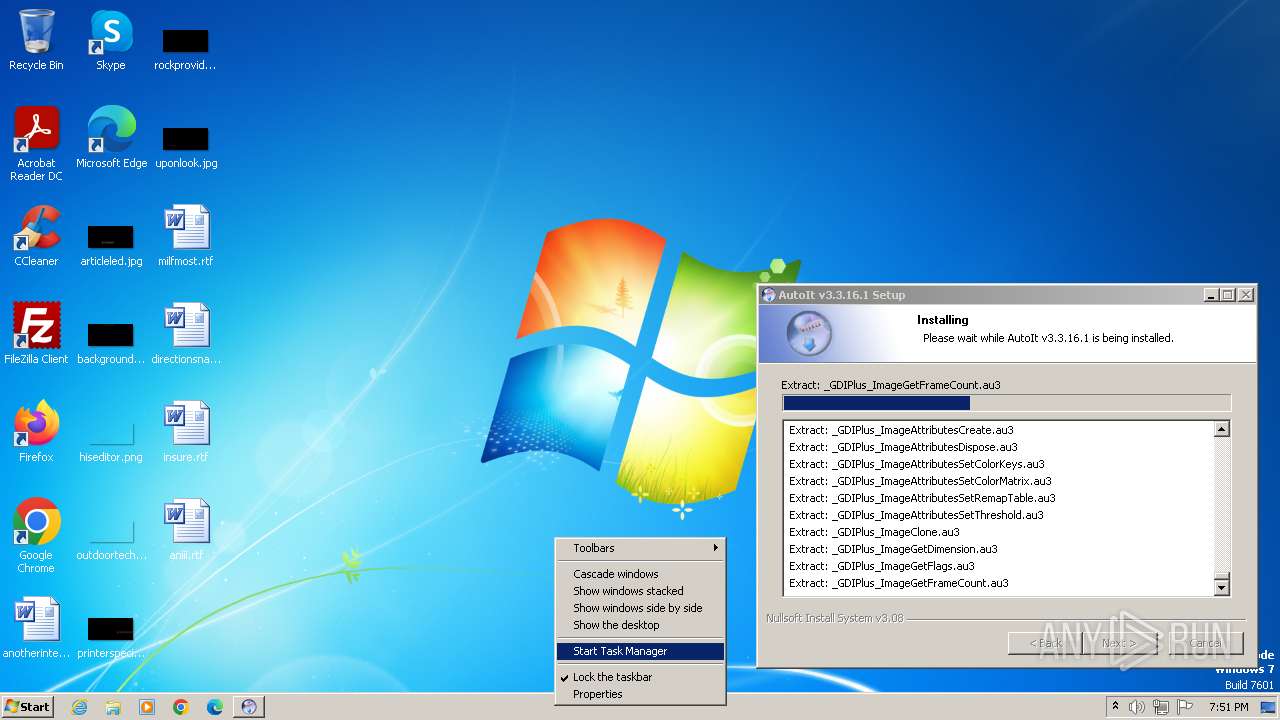
Task: Select the anotherinte... document icon
Action: coord(36,628)
